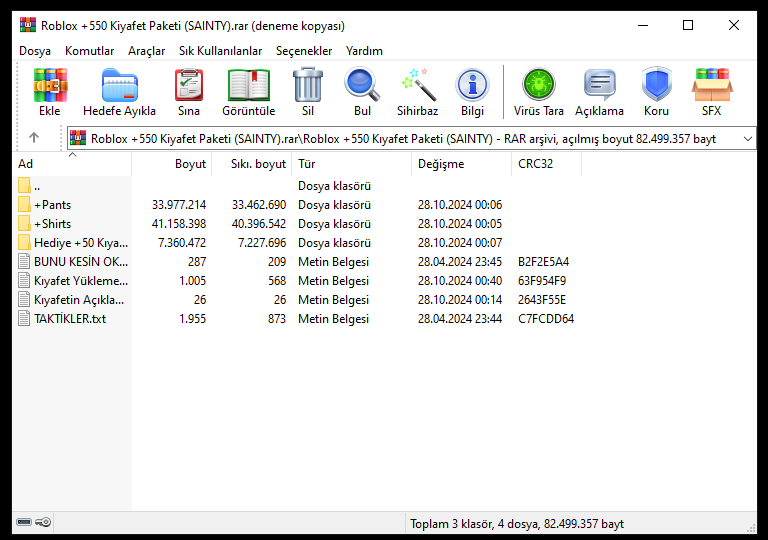Select the Hediye +50 Kıya... folder name
This screenshot has width=768, height=540.
click(81, 243)
